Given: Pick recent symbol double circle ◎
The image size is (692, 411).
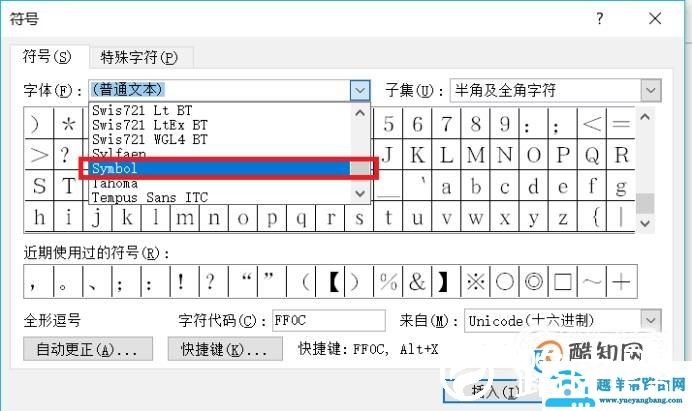Looking at the screenshot, I should (x=534, y=282).
